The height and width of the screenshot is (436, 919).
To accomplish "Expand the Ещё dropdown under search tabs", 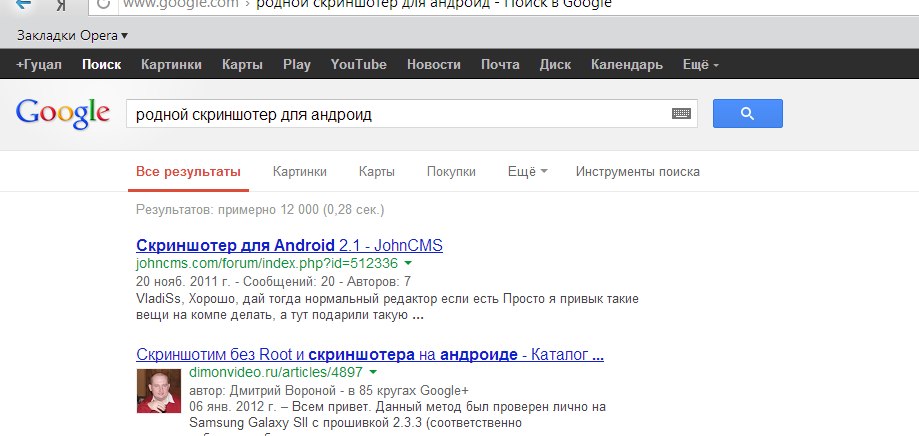I will click(527, 171).
